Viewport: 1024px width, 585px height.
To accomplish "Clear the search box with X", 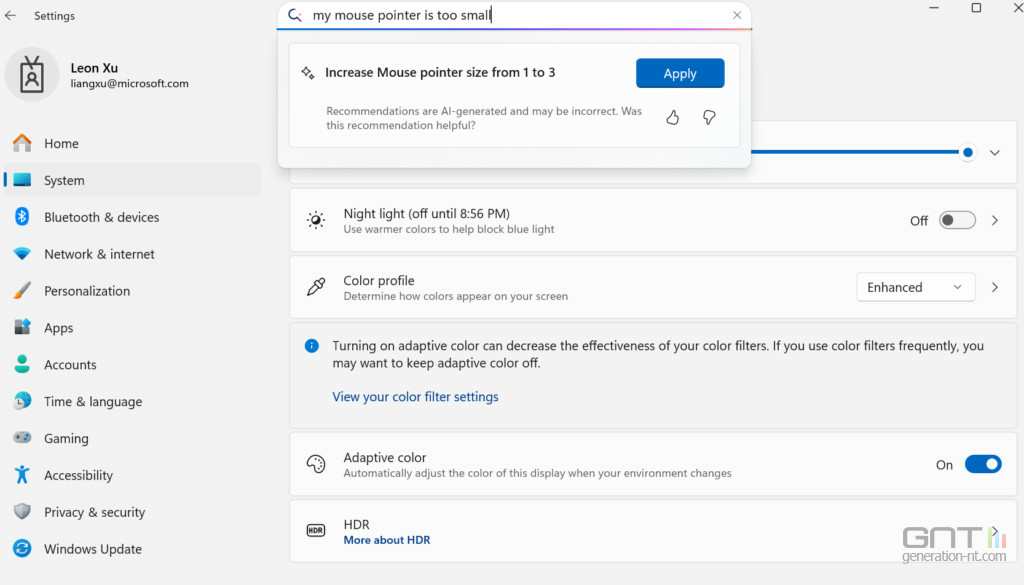I will click(737, 15).
